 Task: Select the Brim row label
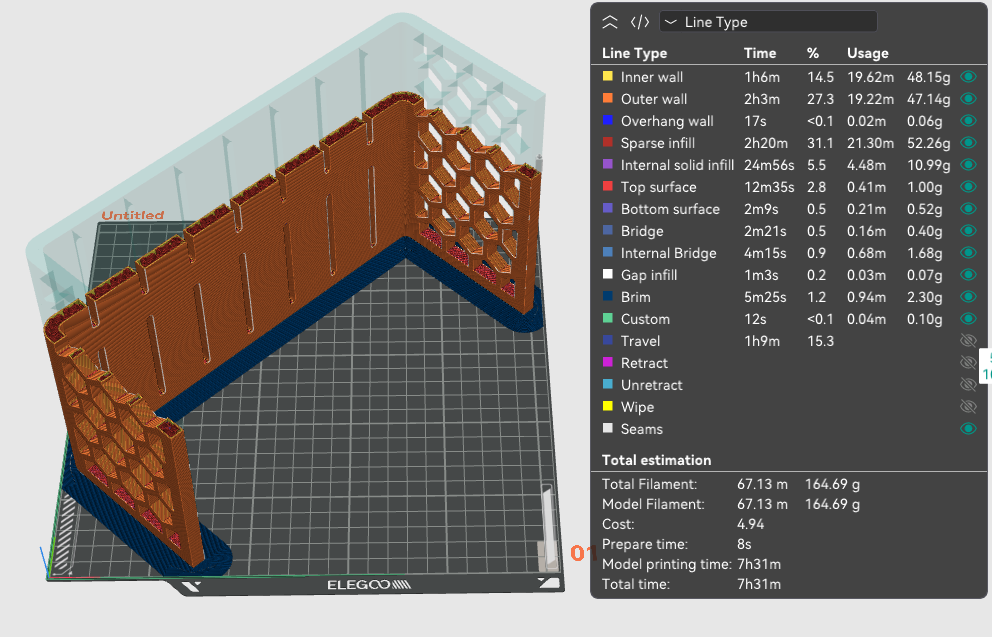[x=635, y=297]
